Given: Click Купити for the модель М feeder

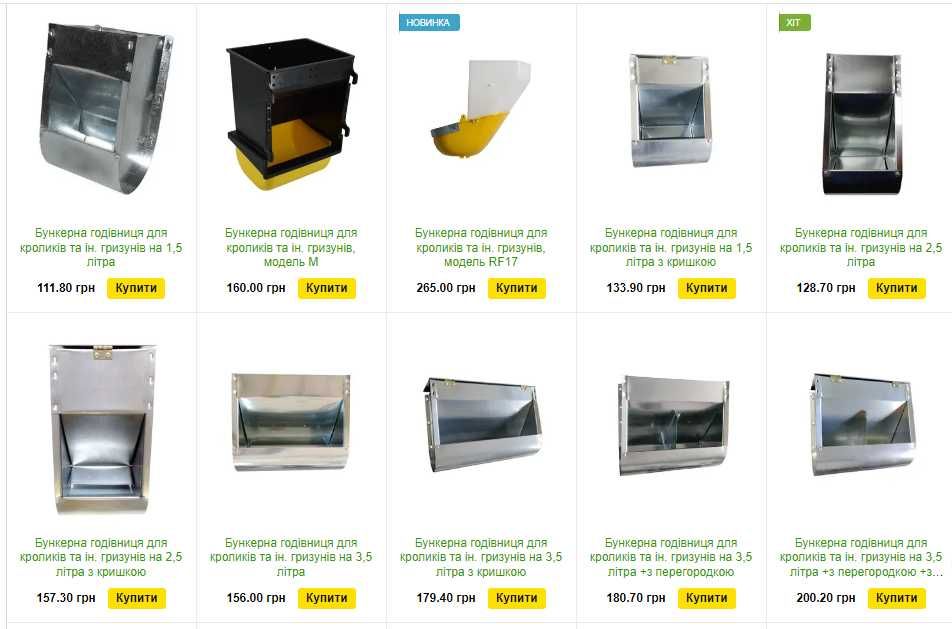Looking at the screenshot, I should pos(327,288).
